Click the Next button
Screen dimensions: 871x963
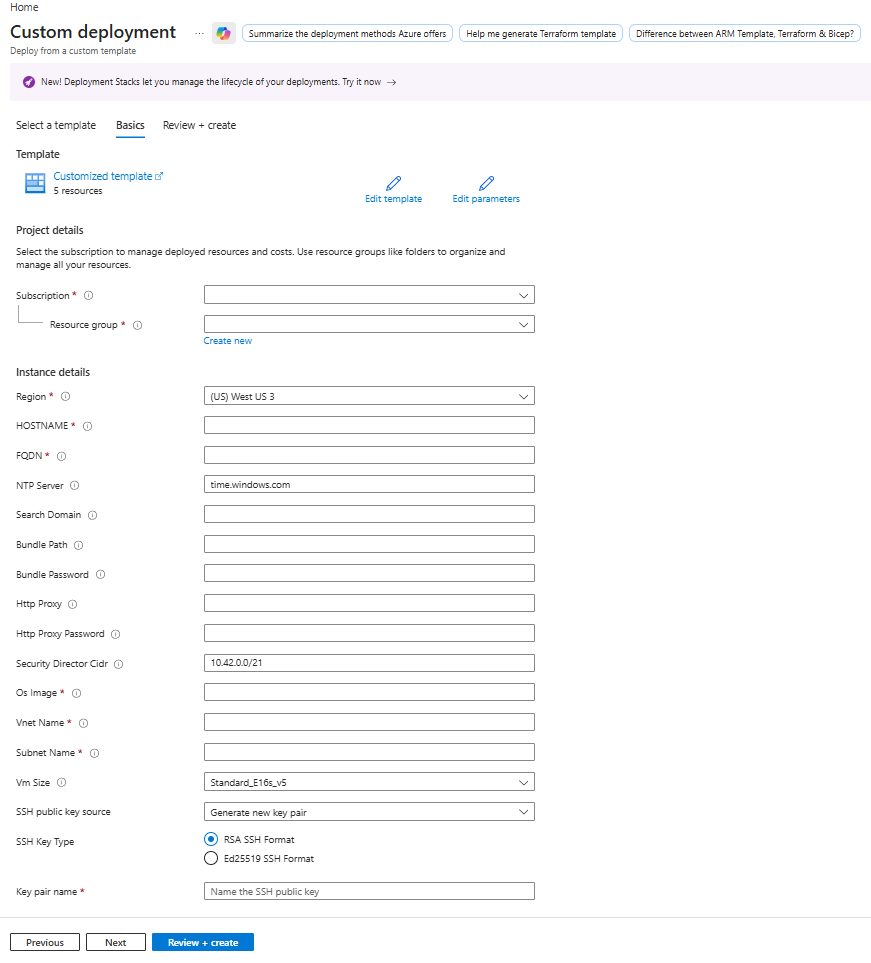click(x=115, y=942)
